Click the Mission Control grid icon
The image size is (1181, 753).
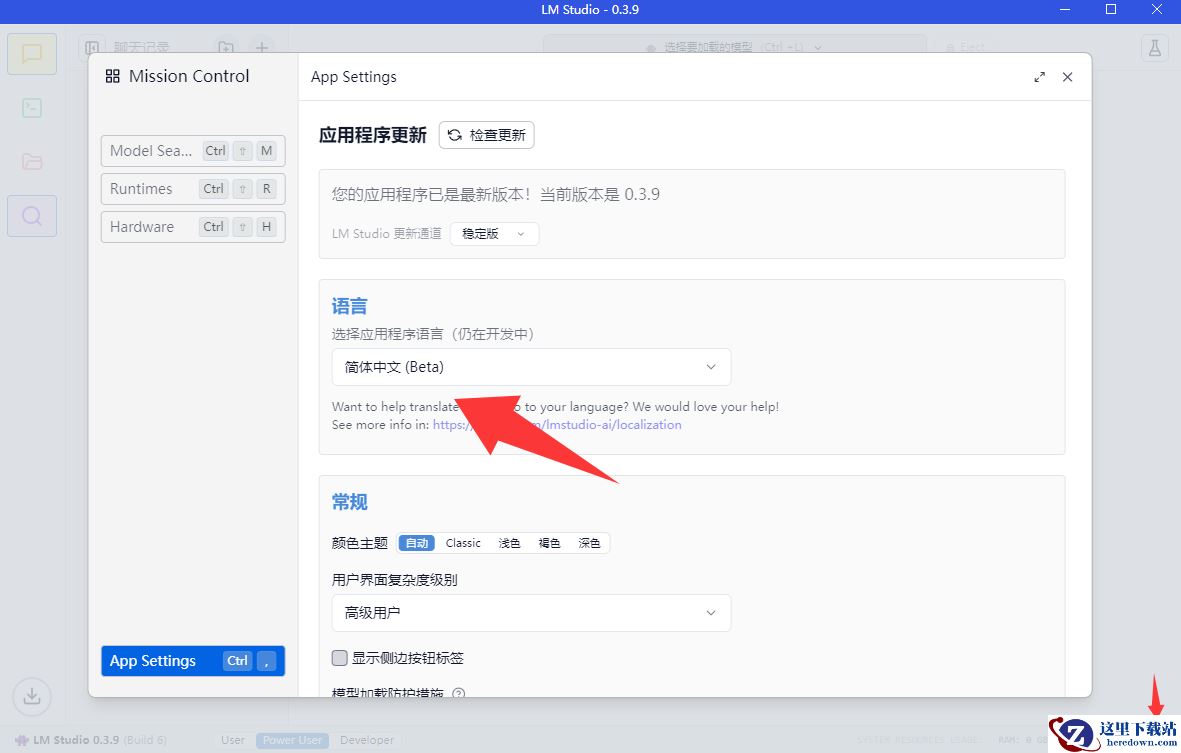click(x=112, y=76)
